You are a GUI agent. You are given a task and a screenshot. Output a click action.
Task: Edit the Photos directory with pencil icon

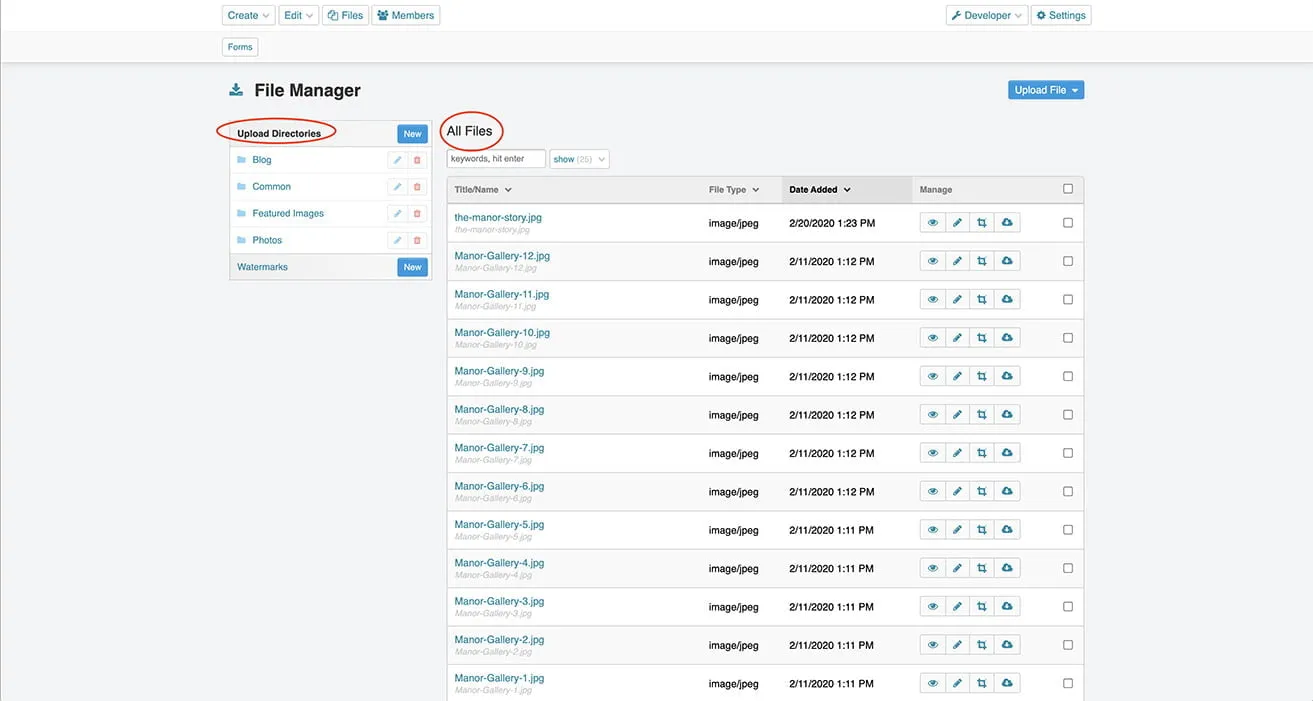click(x=397, y=241)
